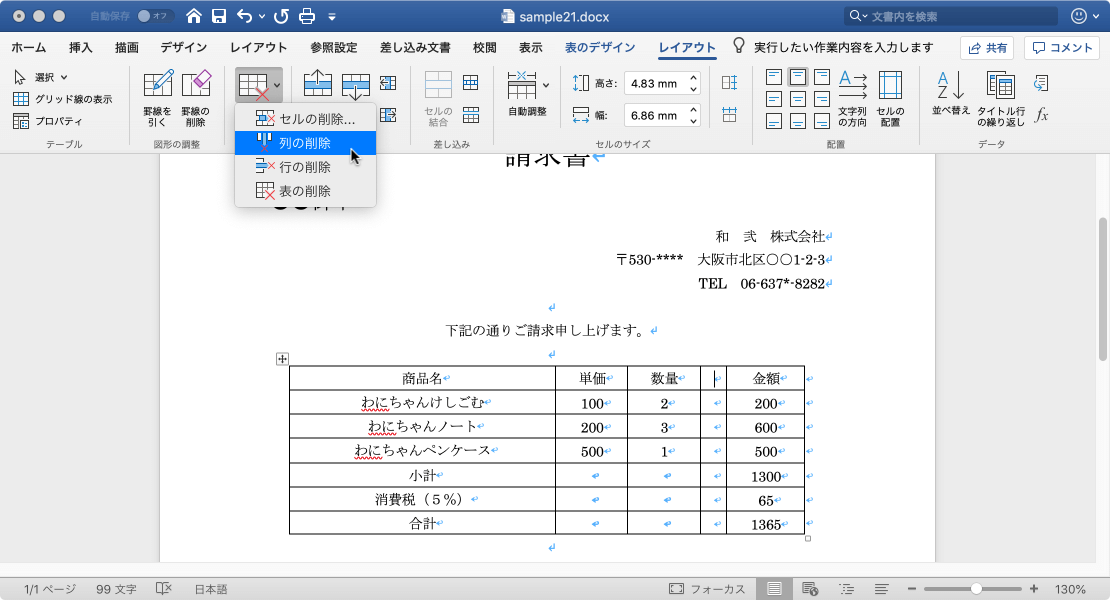
Task: Open the AutoFit (自動調整) dropdown
Action: [x=528, y=93]
